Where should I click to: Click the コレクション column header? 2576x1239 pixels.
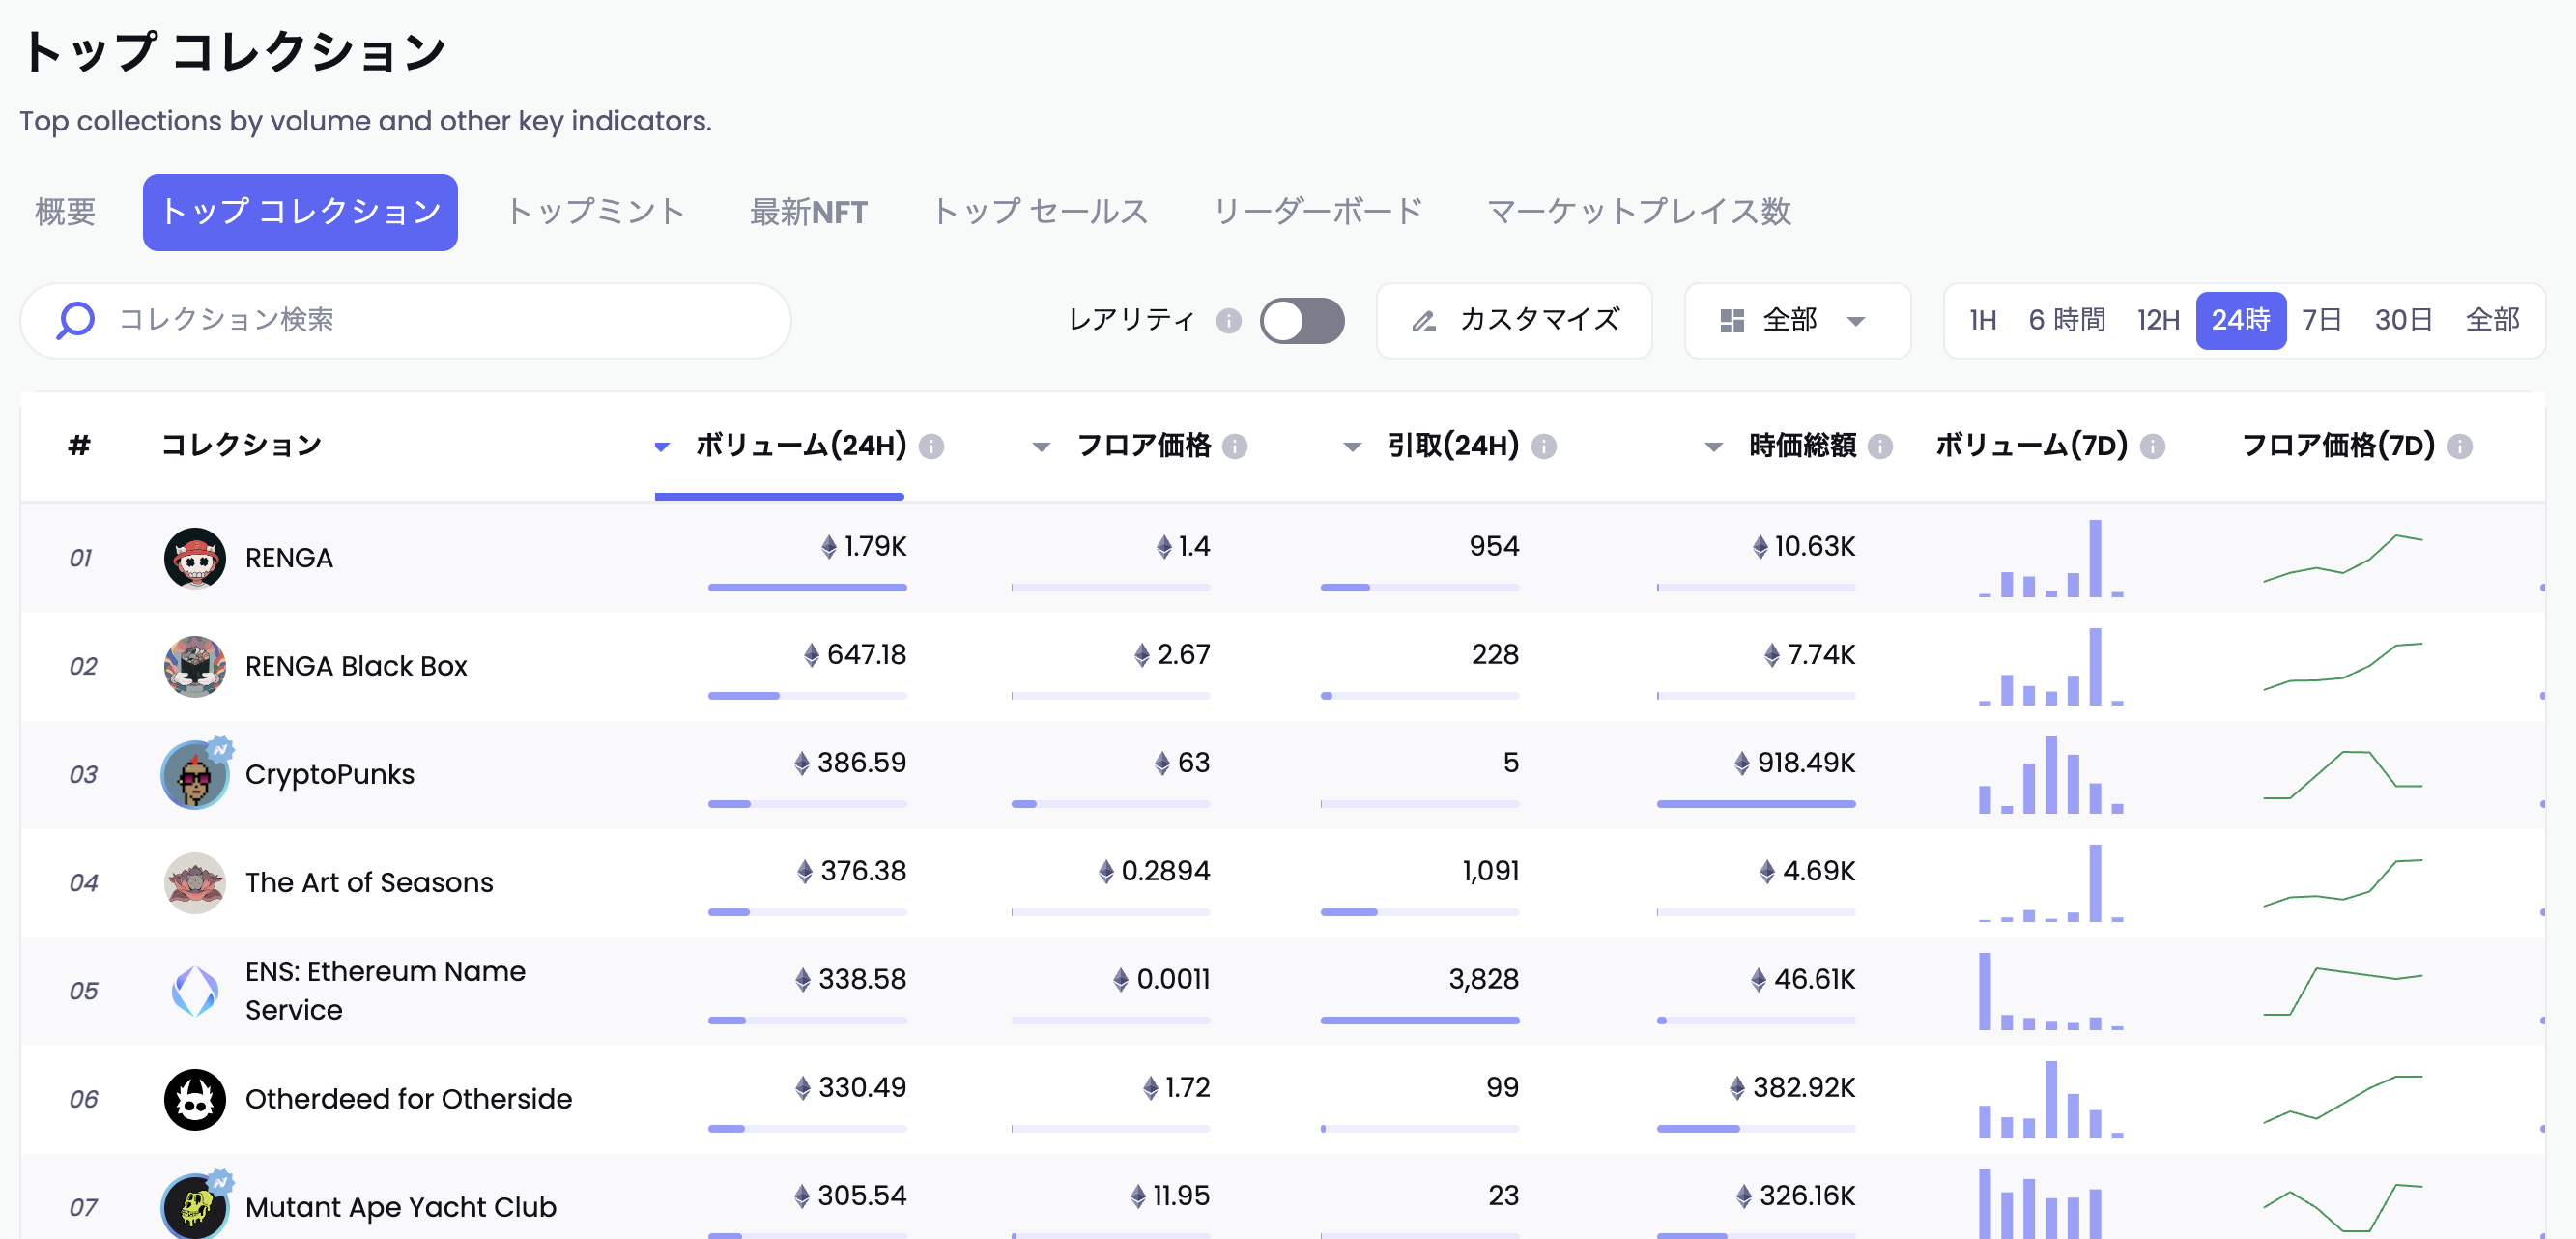(x=241, y=446)
